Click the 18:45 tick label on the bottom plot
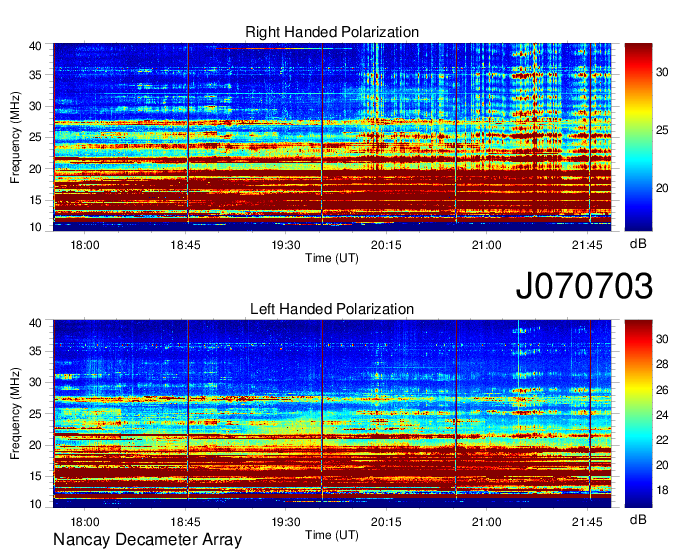 pos(185,522)
